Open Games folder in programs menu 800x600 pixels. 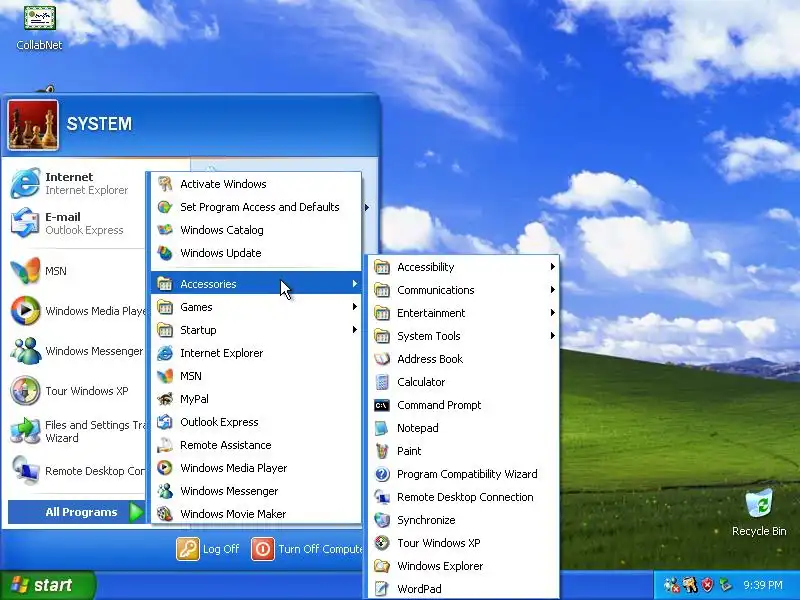(x=256, y=307)
